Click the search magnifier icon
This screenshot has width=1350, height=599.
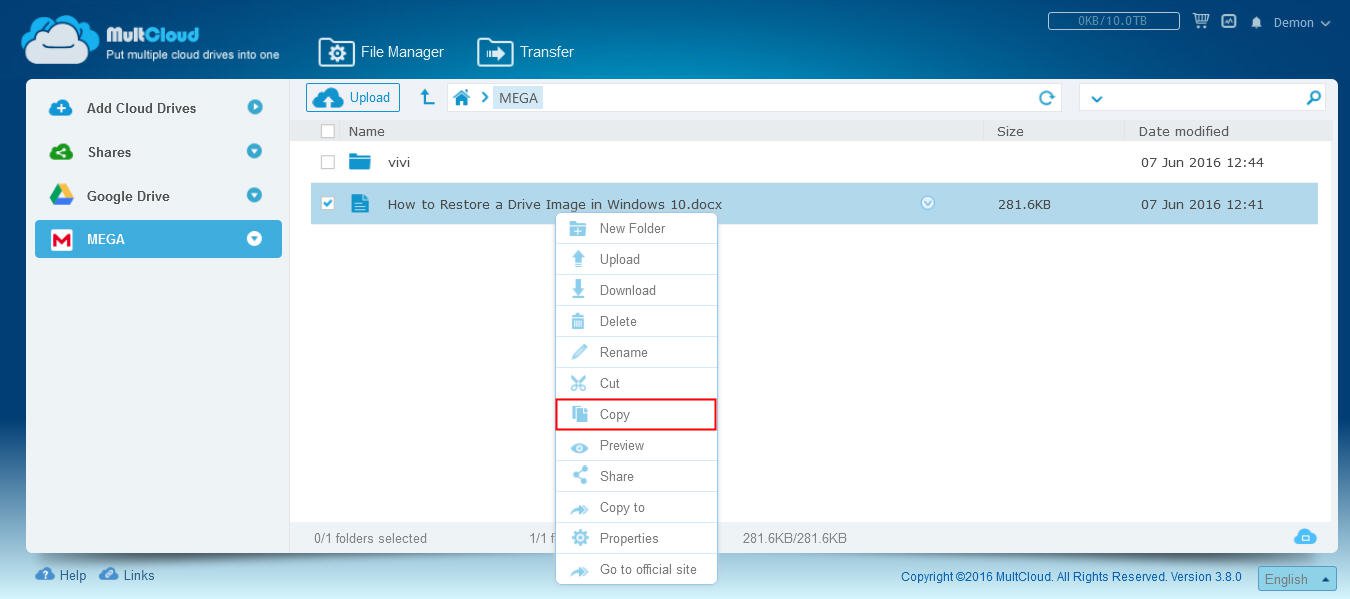click(x=1314, y=97)
